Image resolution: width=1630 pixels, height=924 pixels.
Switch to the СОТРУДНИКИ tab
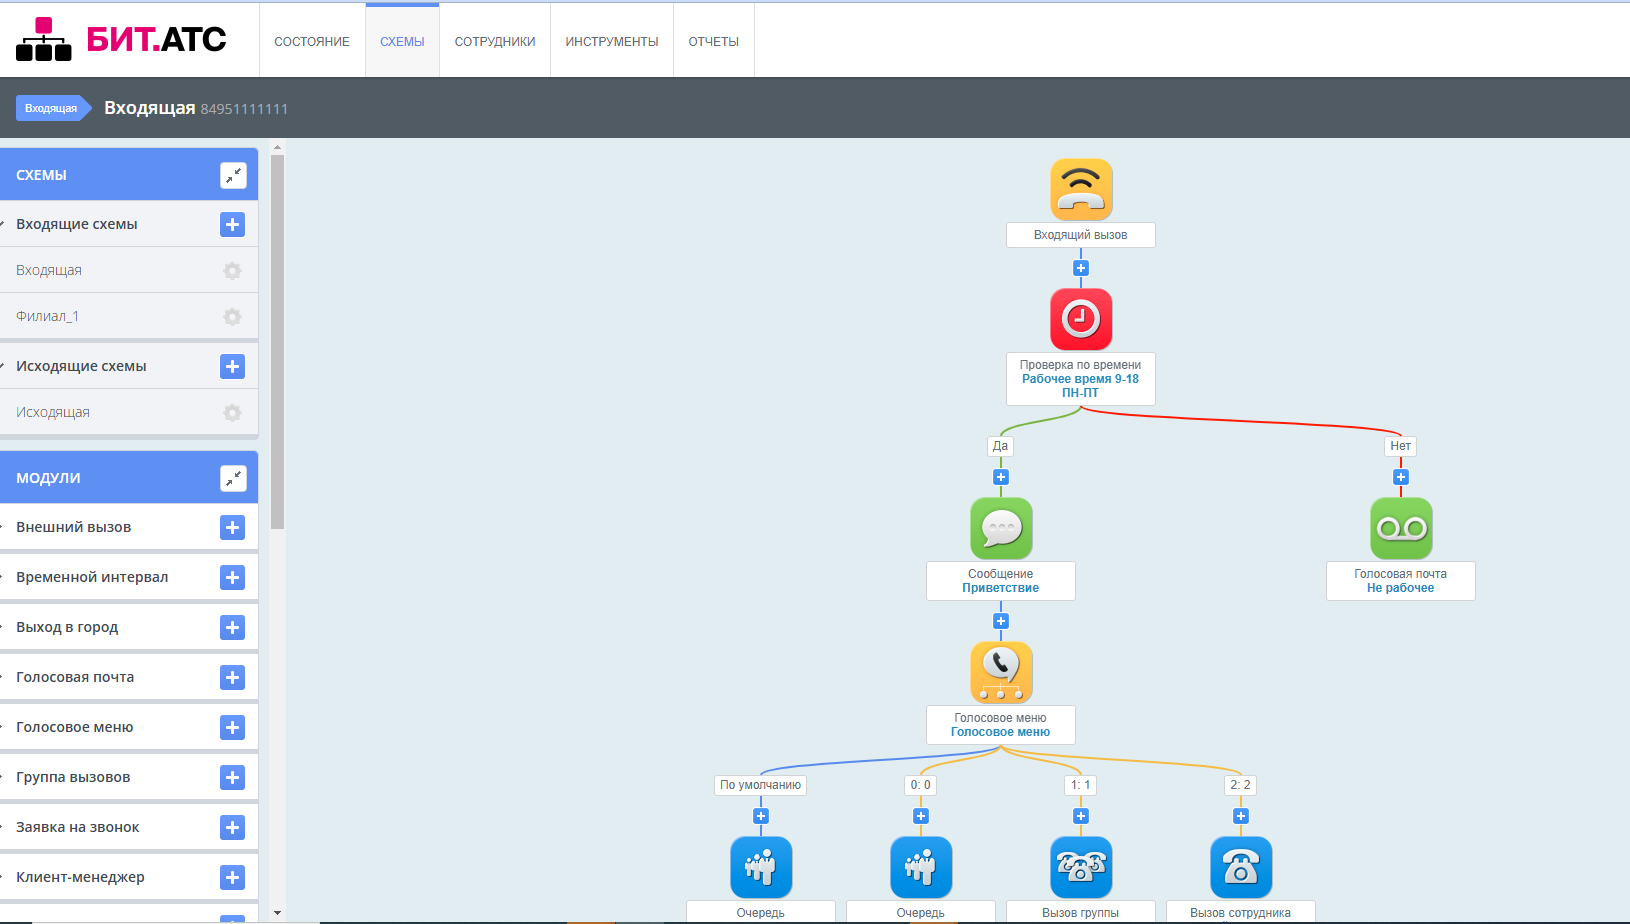click(495, 41)
